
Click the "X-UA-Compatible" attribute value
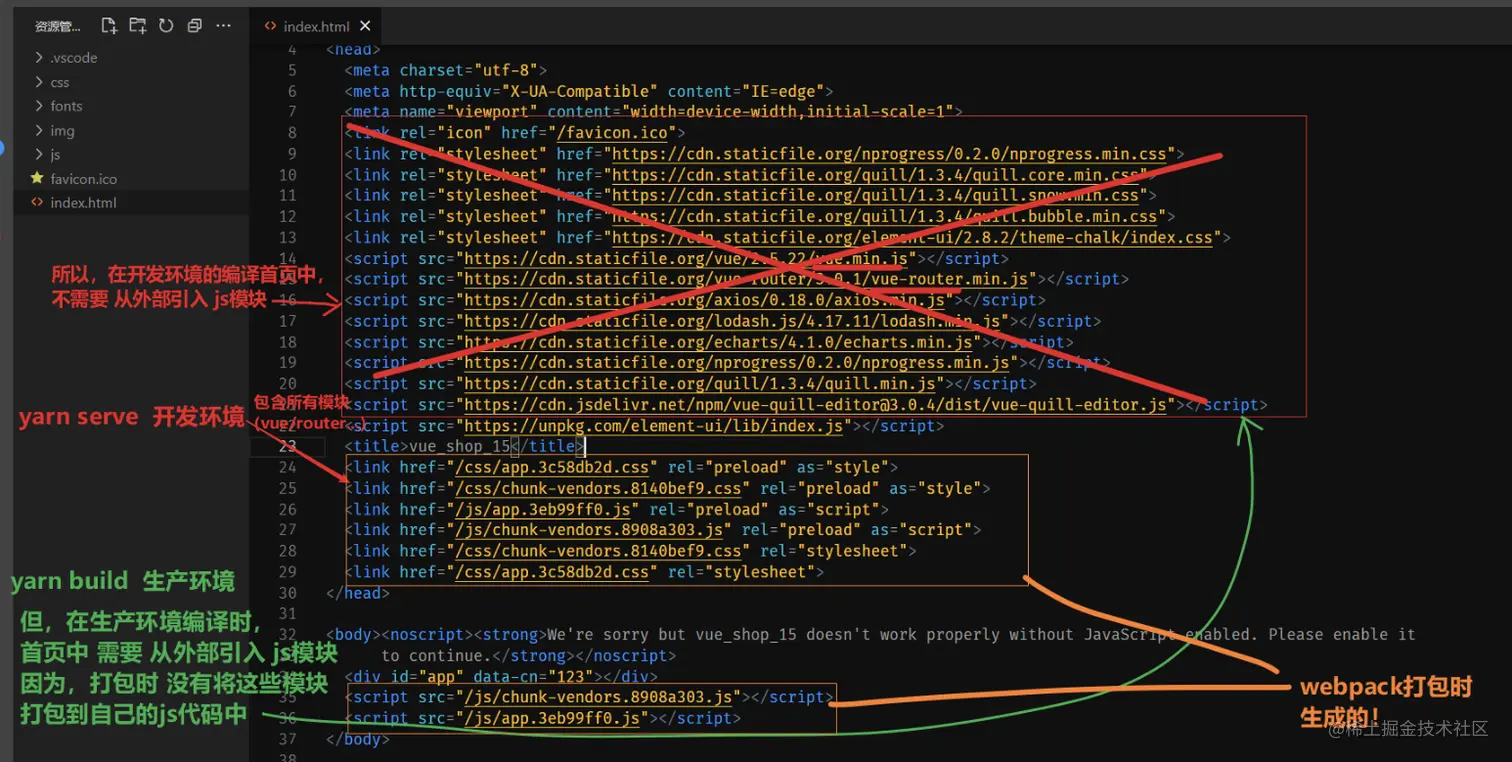point(579,91)
